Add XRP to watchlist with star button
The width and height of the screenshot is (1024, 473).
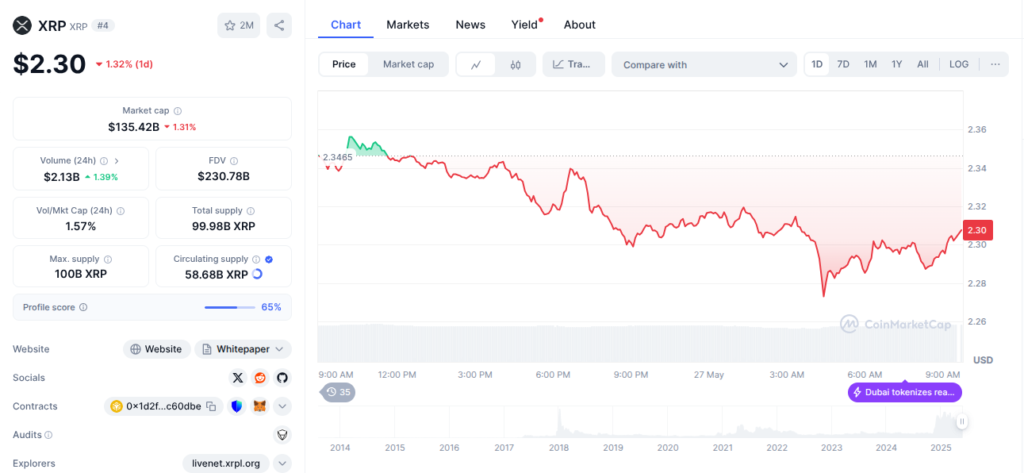[x=238, y=25]
